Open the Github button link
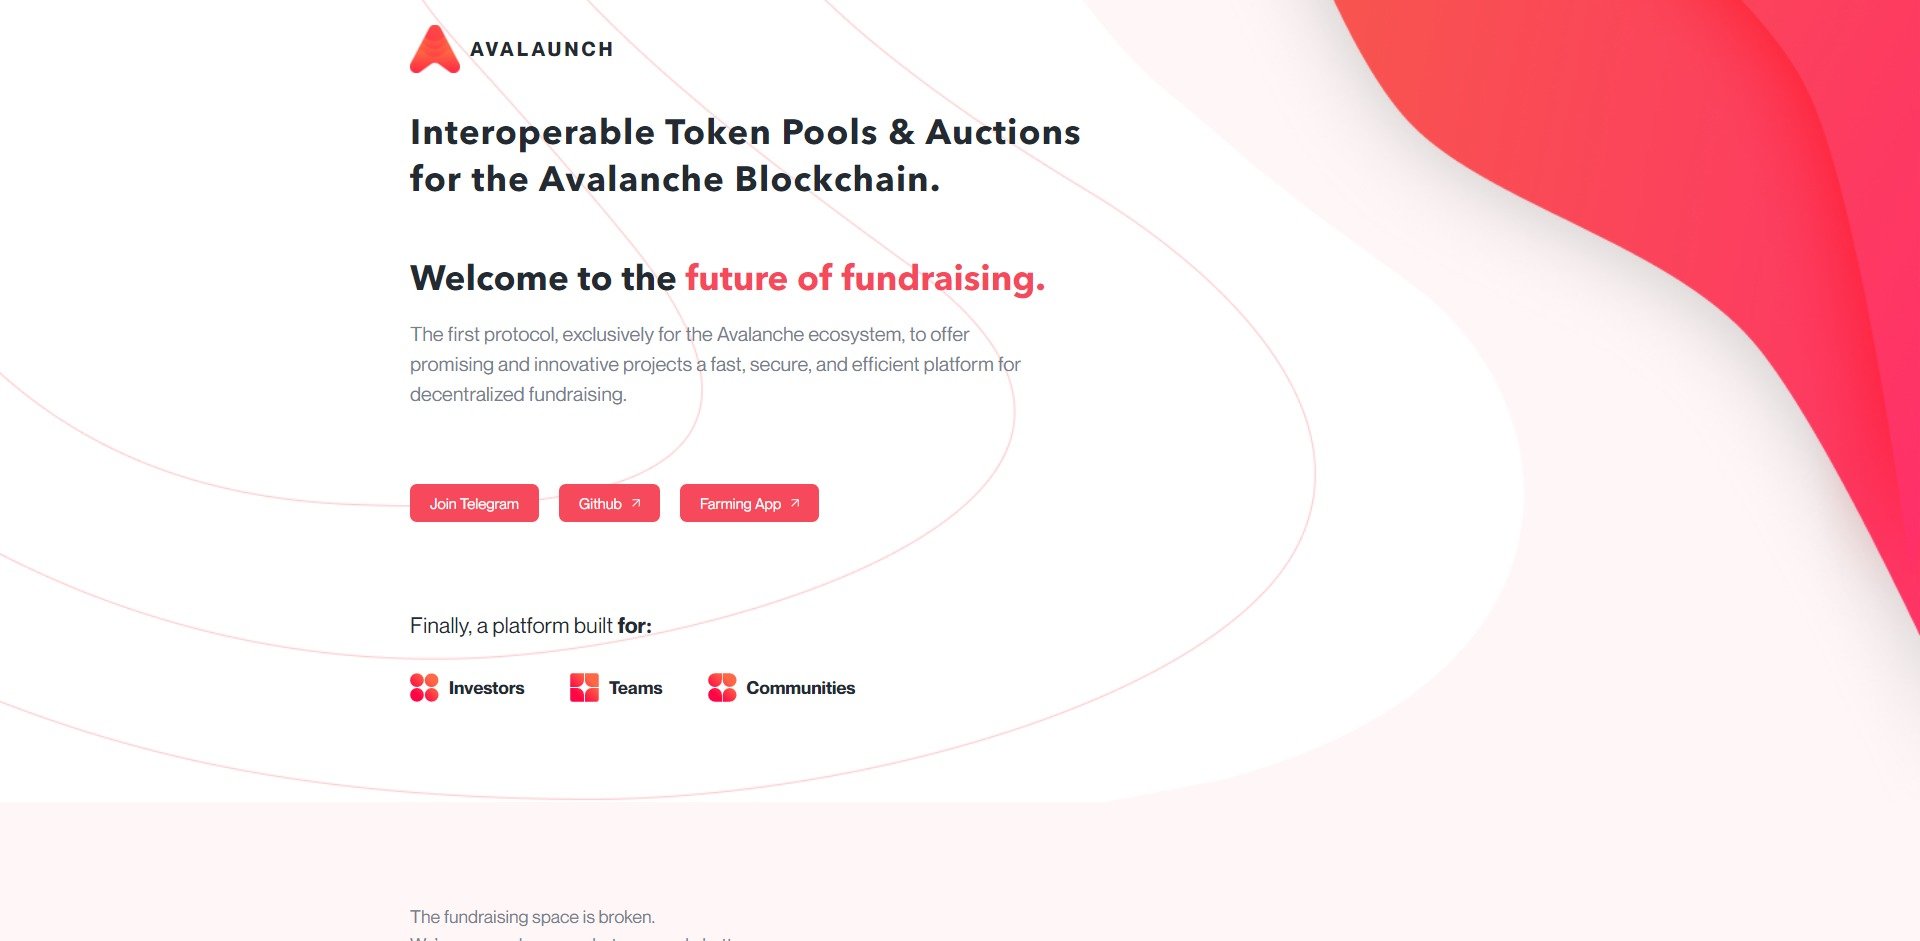This screenshot has height=941, width=1920. coord(600,503)
